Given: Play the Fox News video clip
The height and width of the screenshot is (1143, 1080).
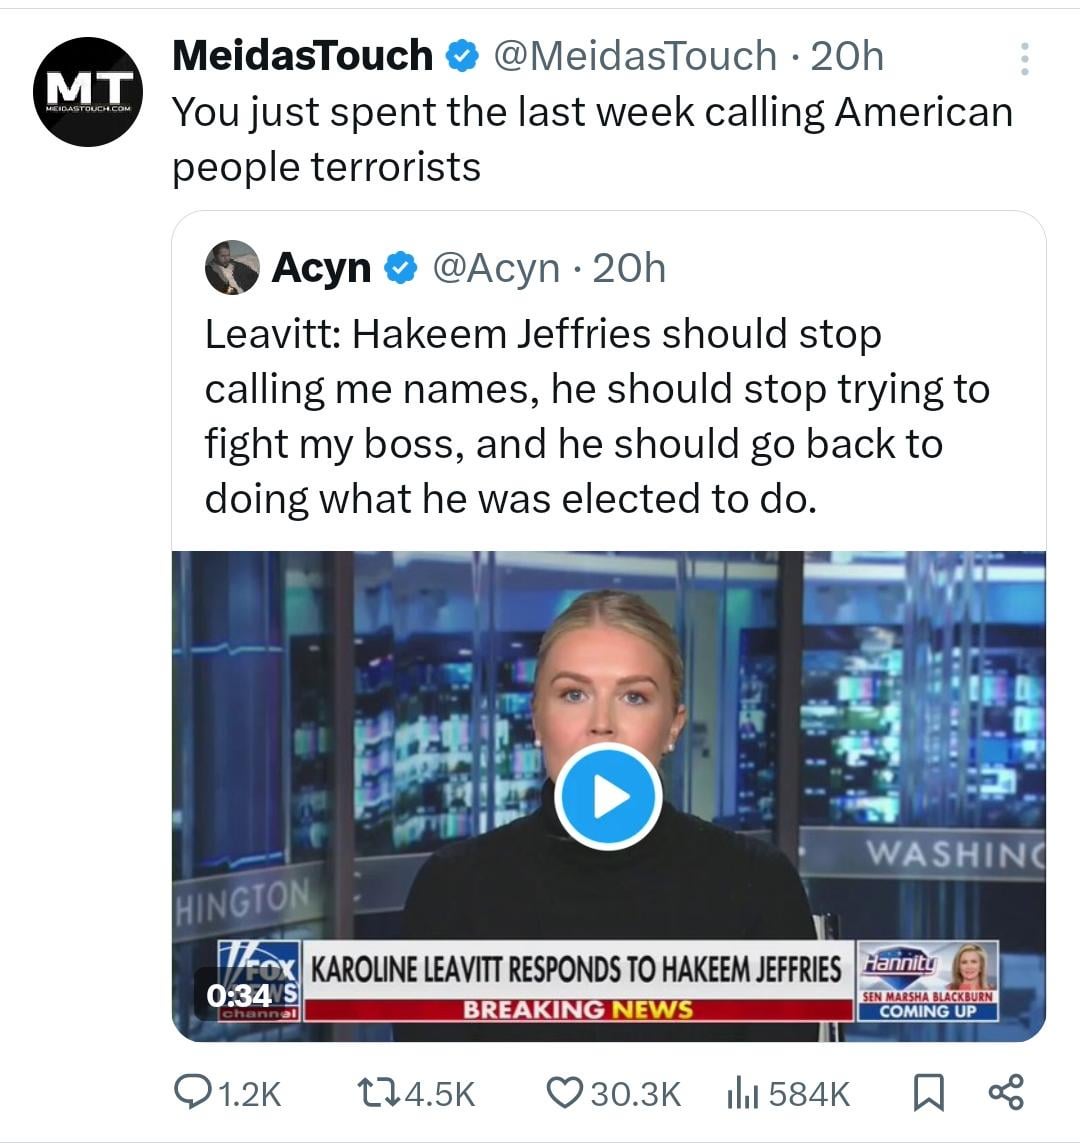Looking at the screenshot, I should (608, 796).
